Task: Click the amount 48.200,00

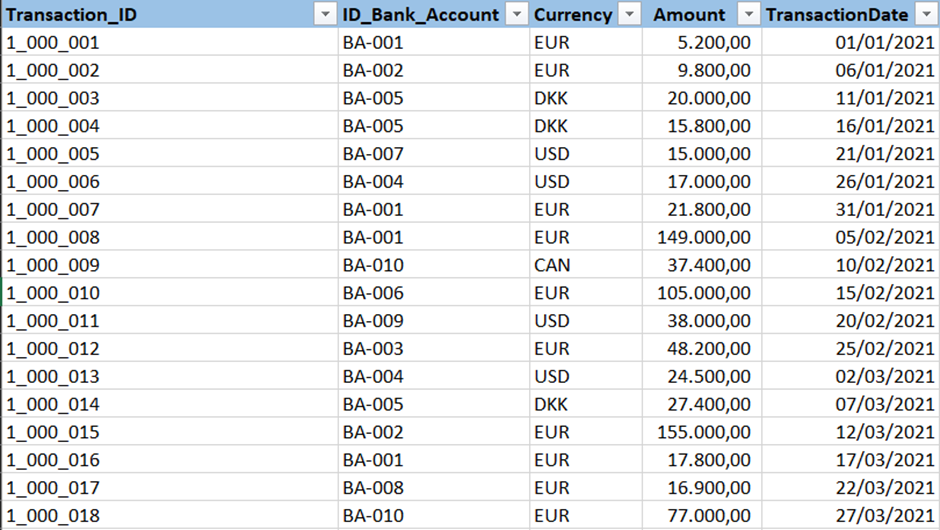Action: point(709,348)
